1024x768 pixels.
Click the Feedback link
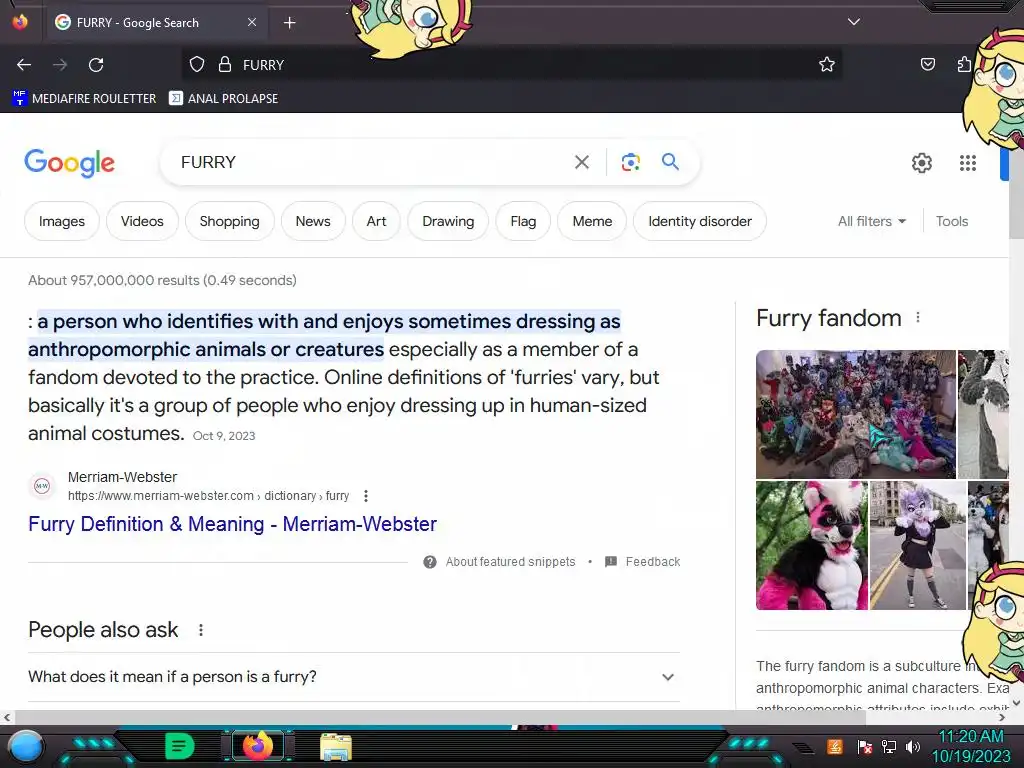tap(643, 562)
